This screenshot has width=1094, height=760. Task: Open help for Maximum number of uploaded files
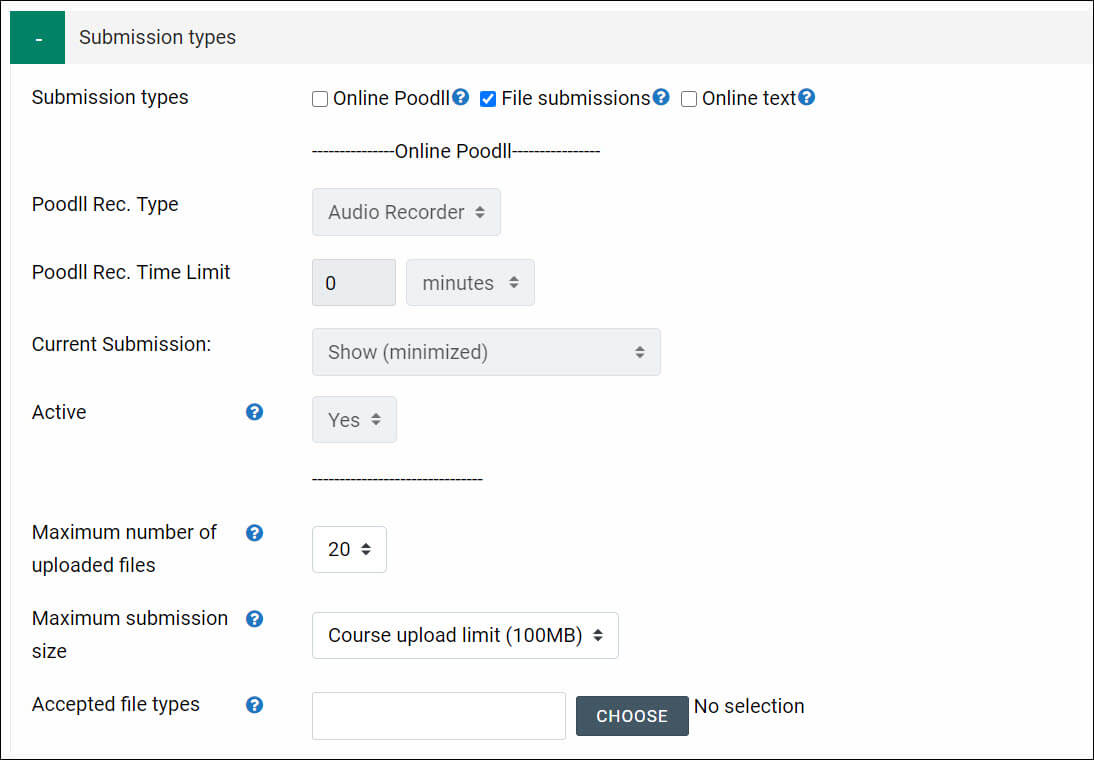pos(255,533)
